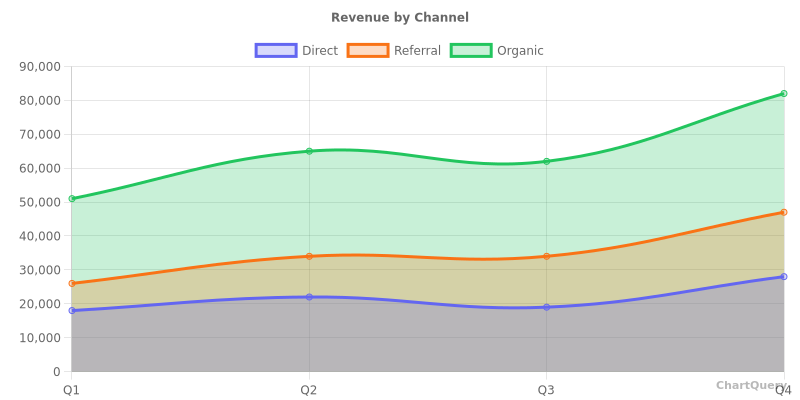800x400 pixels.
Task: Toggle the Direct series legend label
Action: [320, 51]
